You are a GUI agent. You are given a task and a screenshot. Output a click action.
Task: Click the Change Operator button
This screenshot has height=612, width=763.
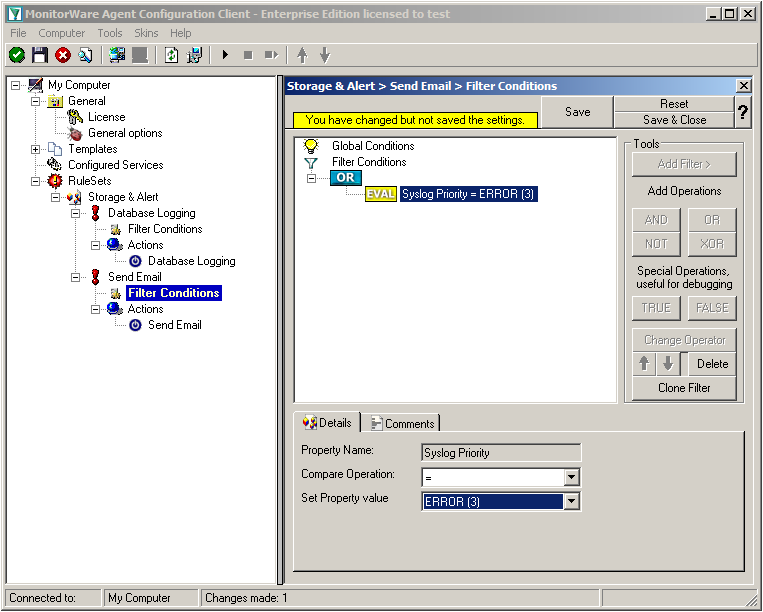tap(684, 340)
